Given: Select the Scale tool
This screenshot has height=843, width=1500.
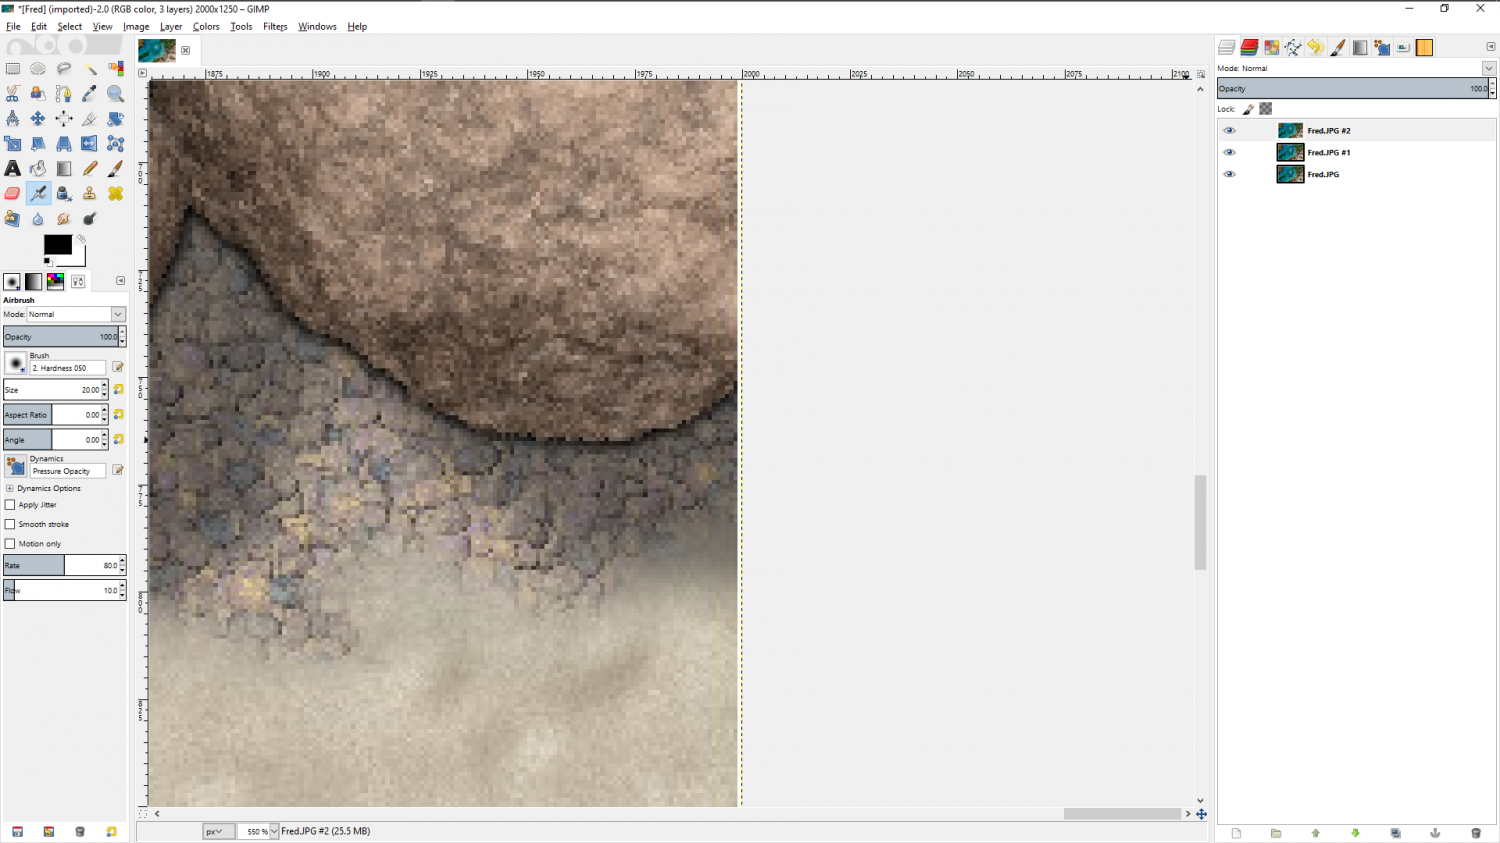Looking at the screenshot, I should 13,144.
